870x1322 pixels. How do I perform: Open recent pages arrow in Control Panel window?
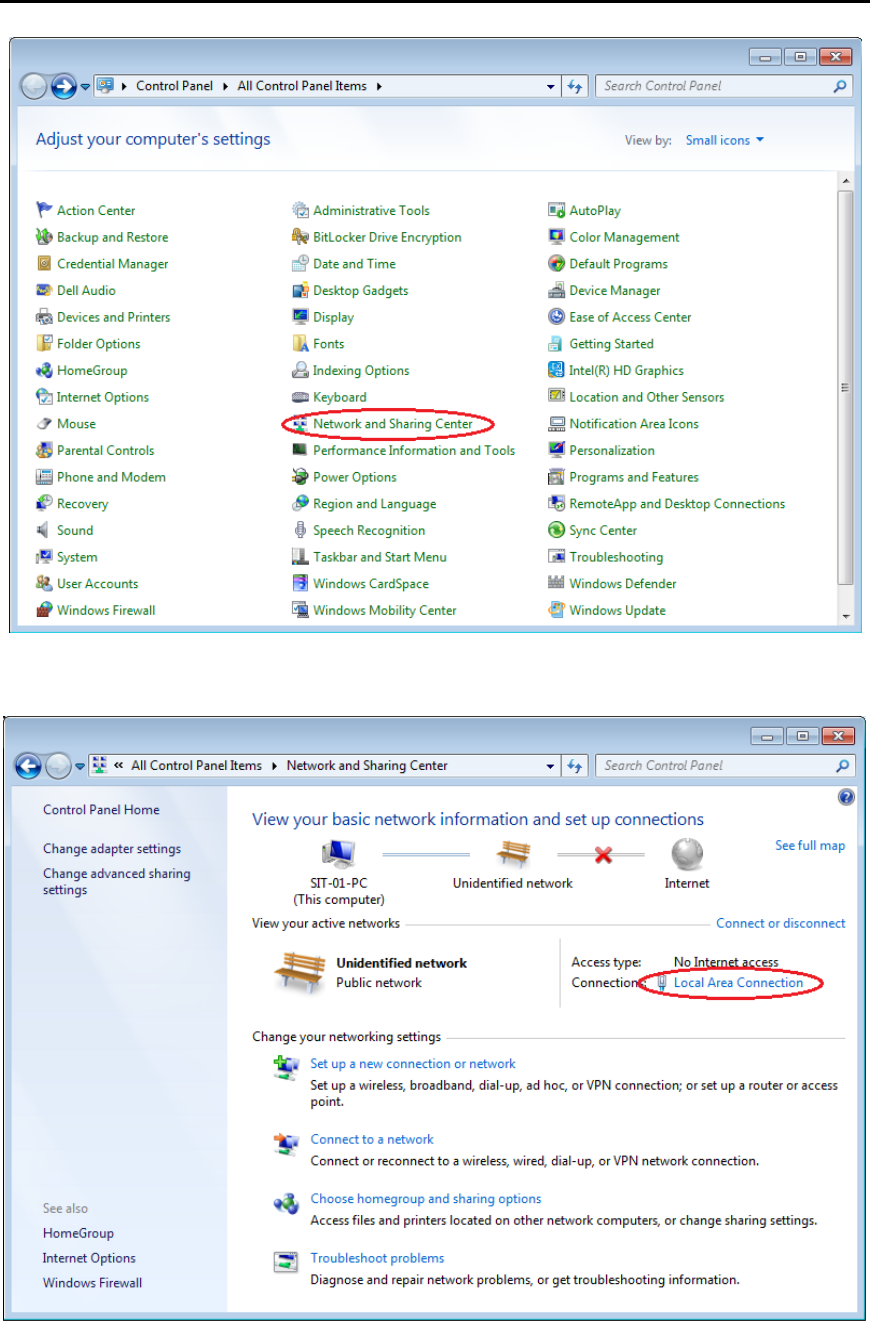click(86, 86)
